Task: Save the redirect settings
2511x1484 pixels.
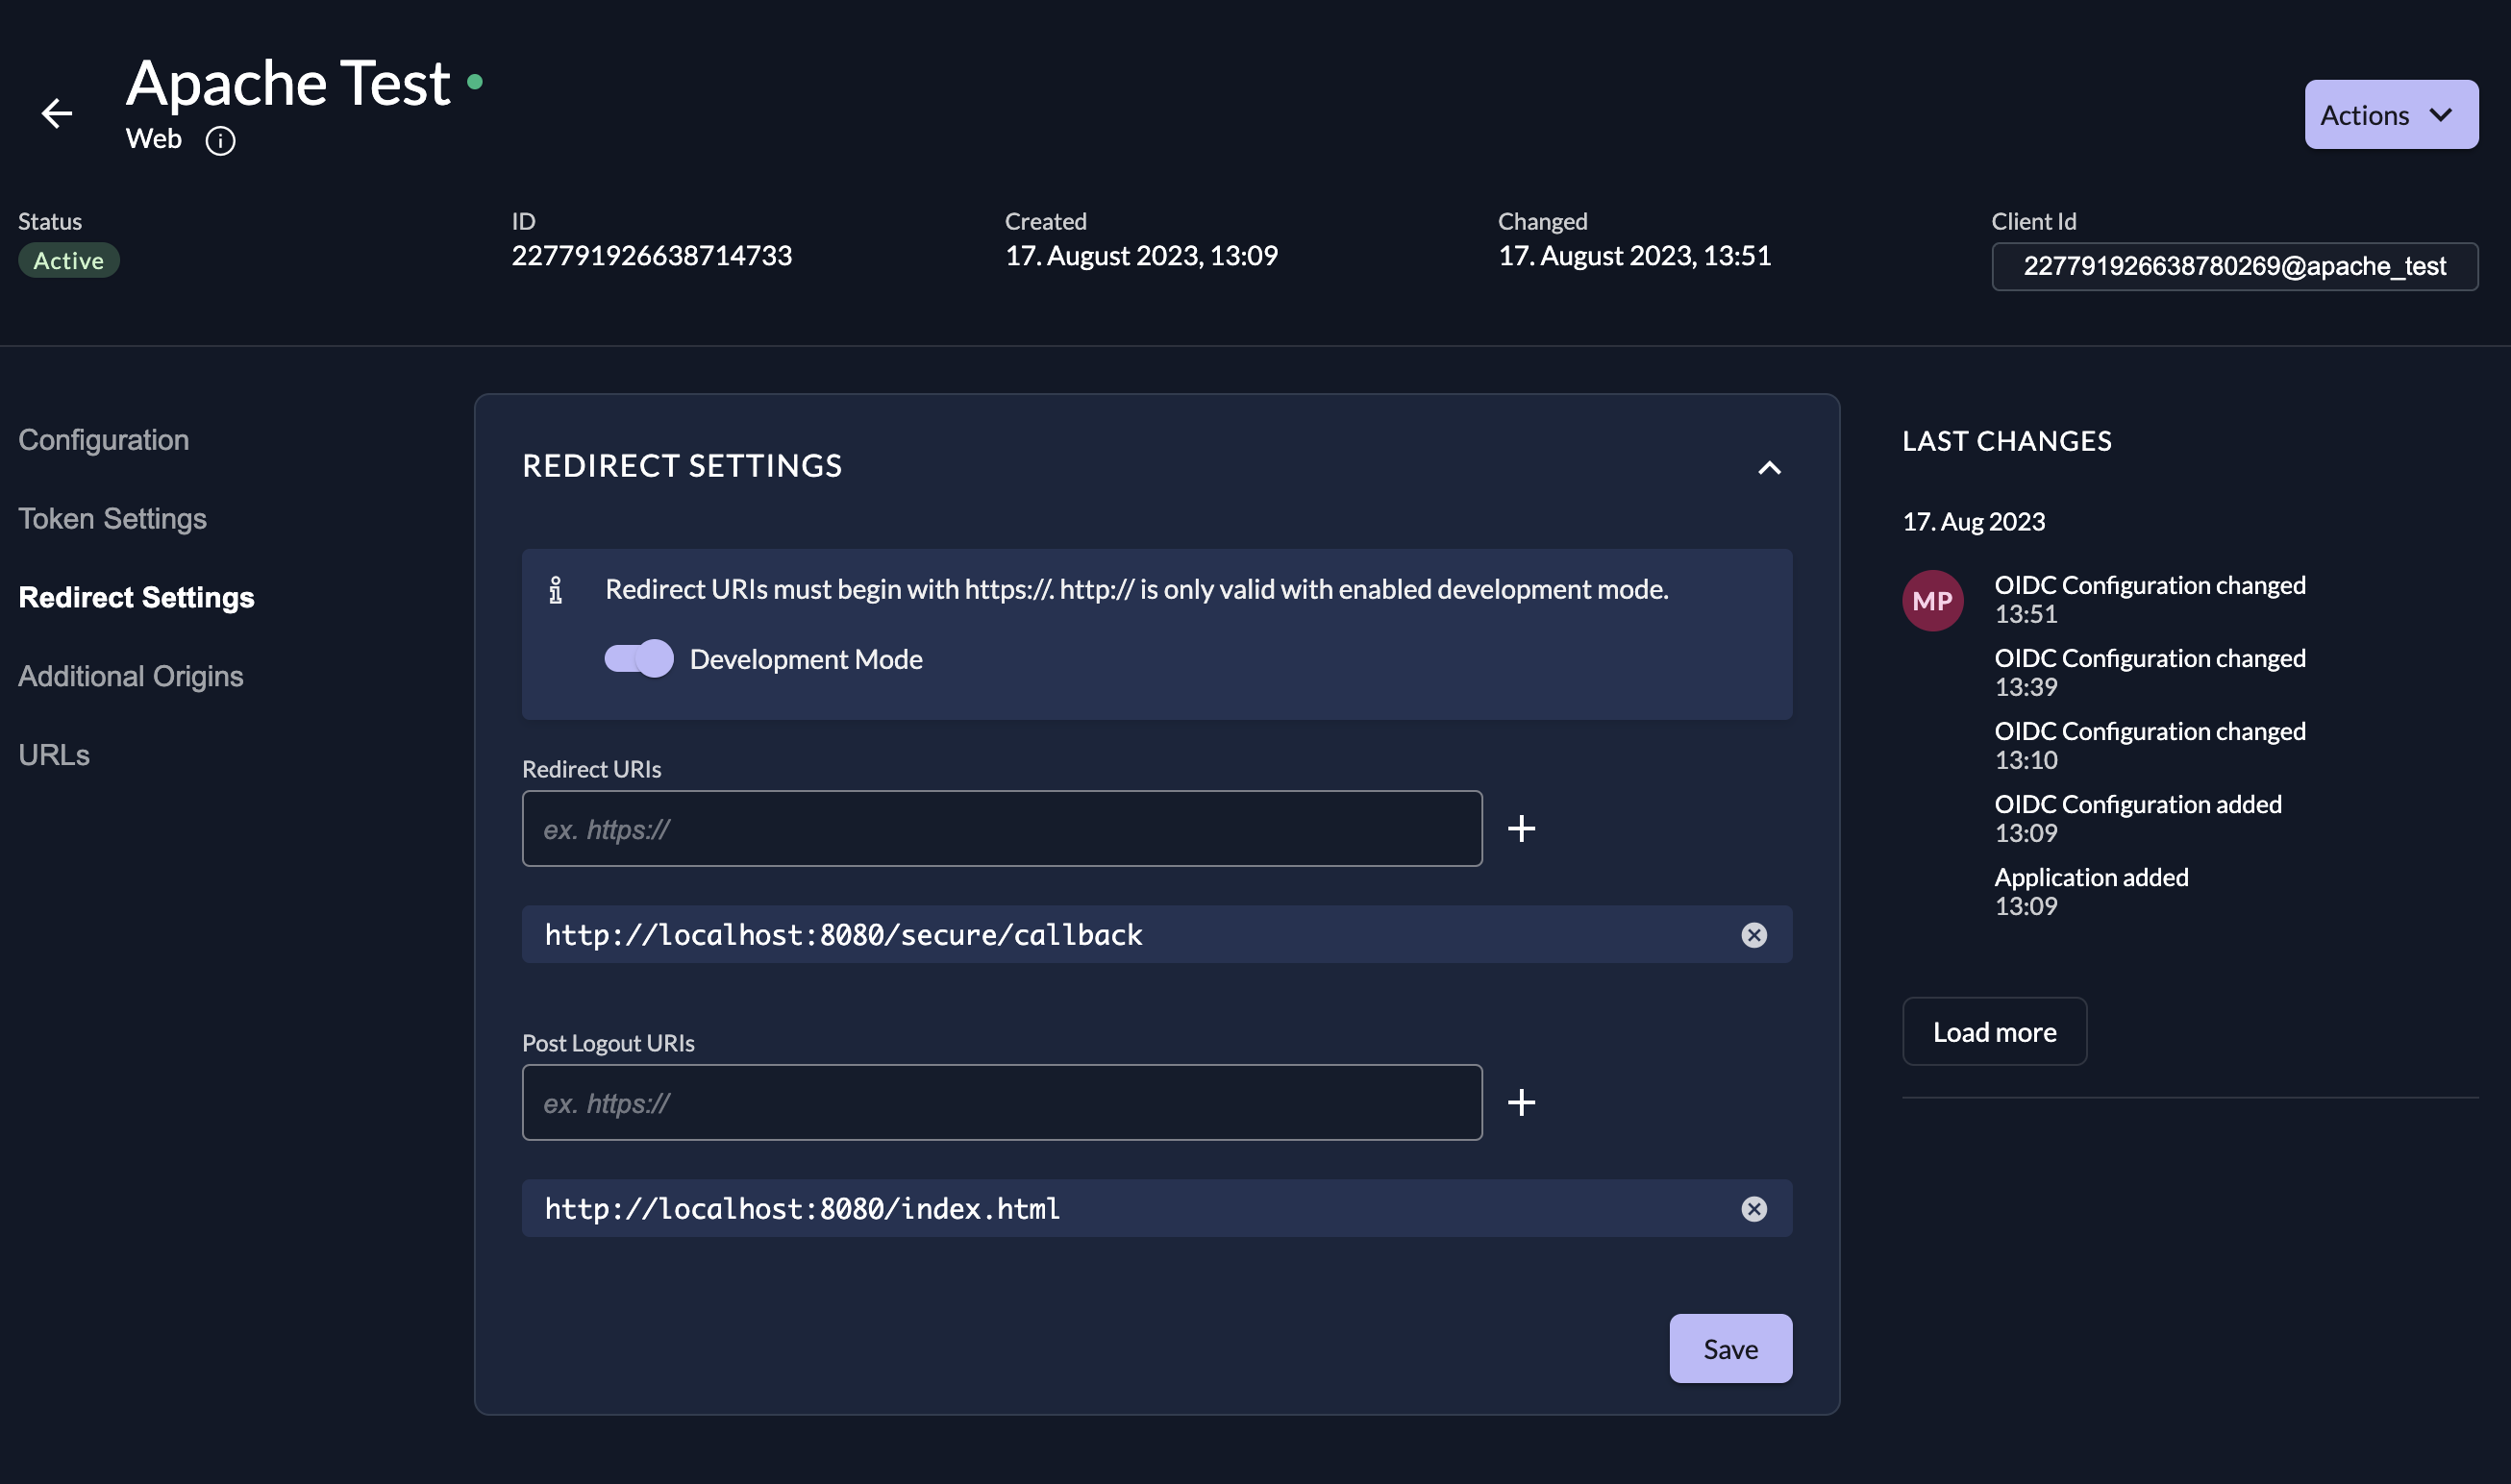Action: pos(1730,1348)
